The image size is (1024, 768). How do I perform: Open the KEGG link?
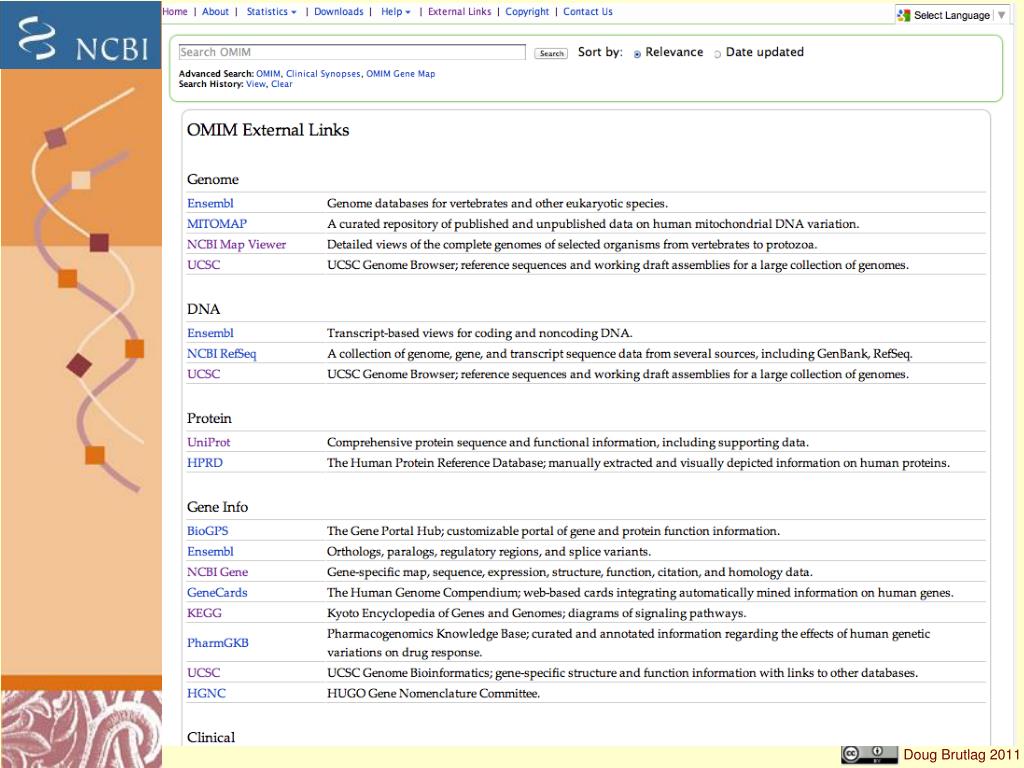(204, 613)
